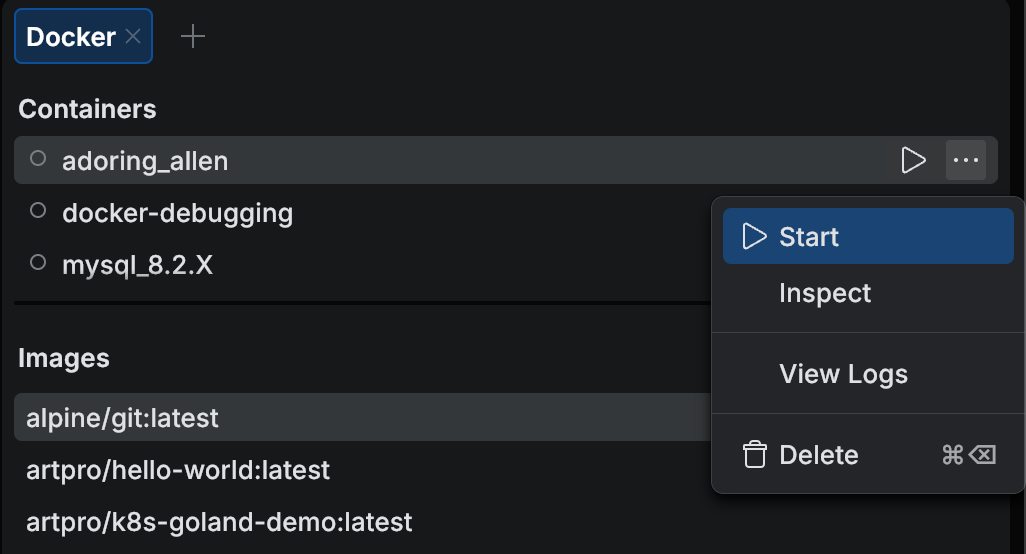Select the artpro/k8s-goland-demo:latest image
Screen dimensions: 1026x554
(x=219, y=521)
